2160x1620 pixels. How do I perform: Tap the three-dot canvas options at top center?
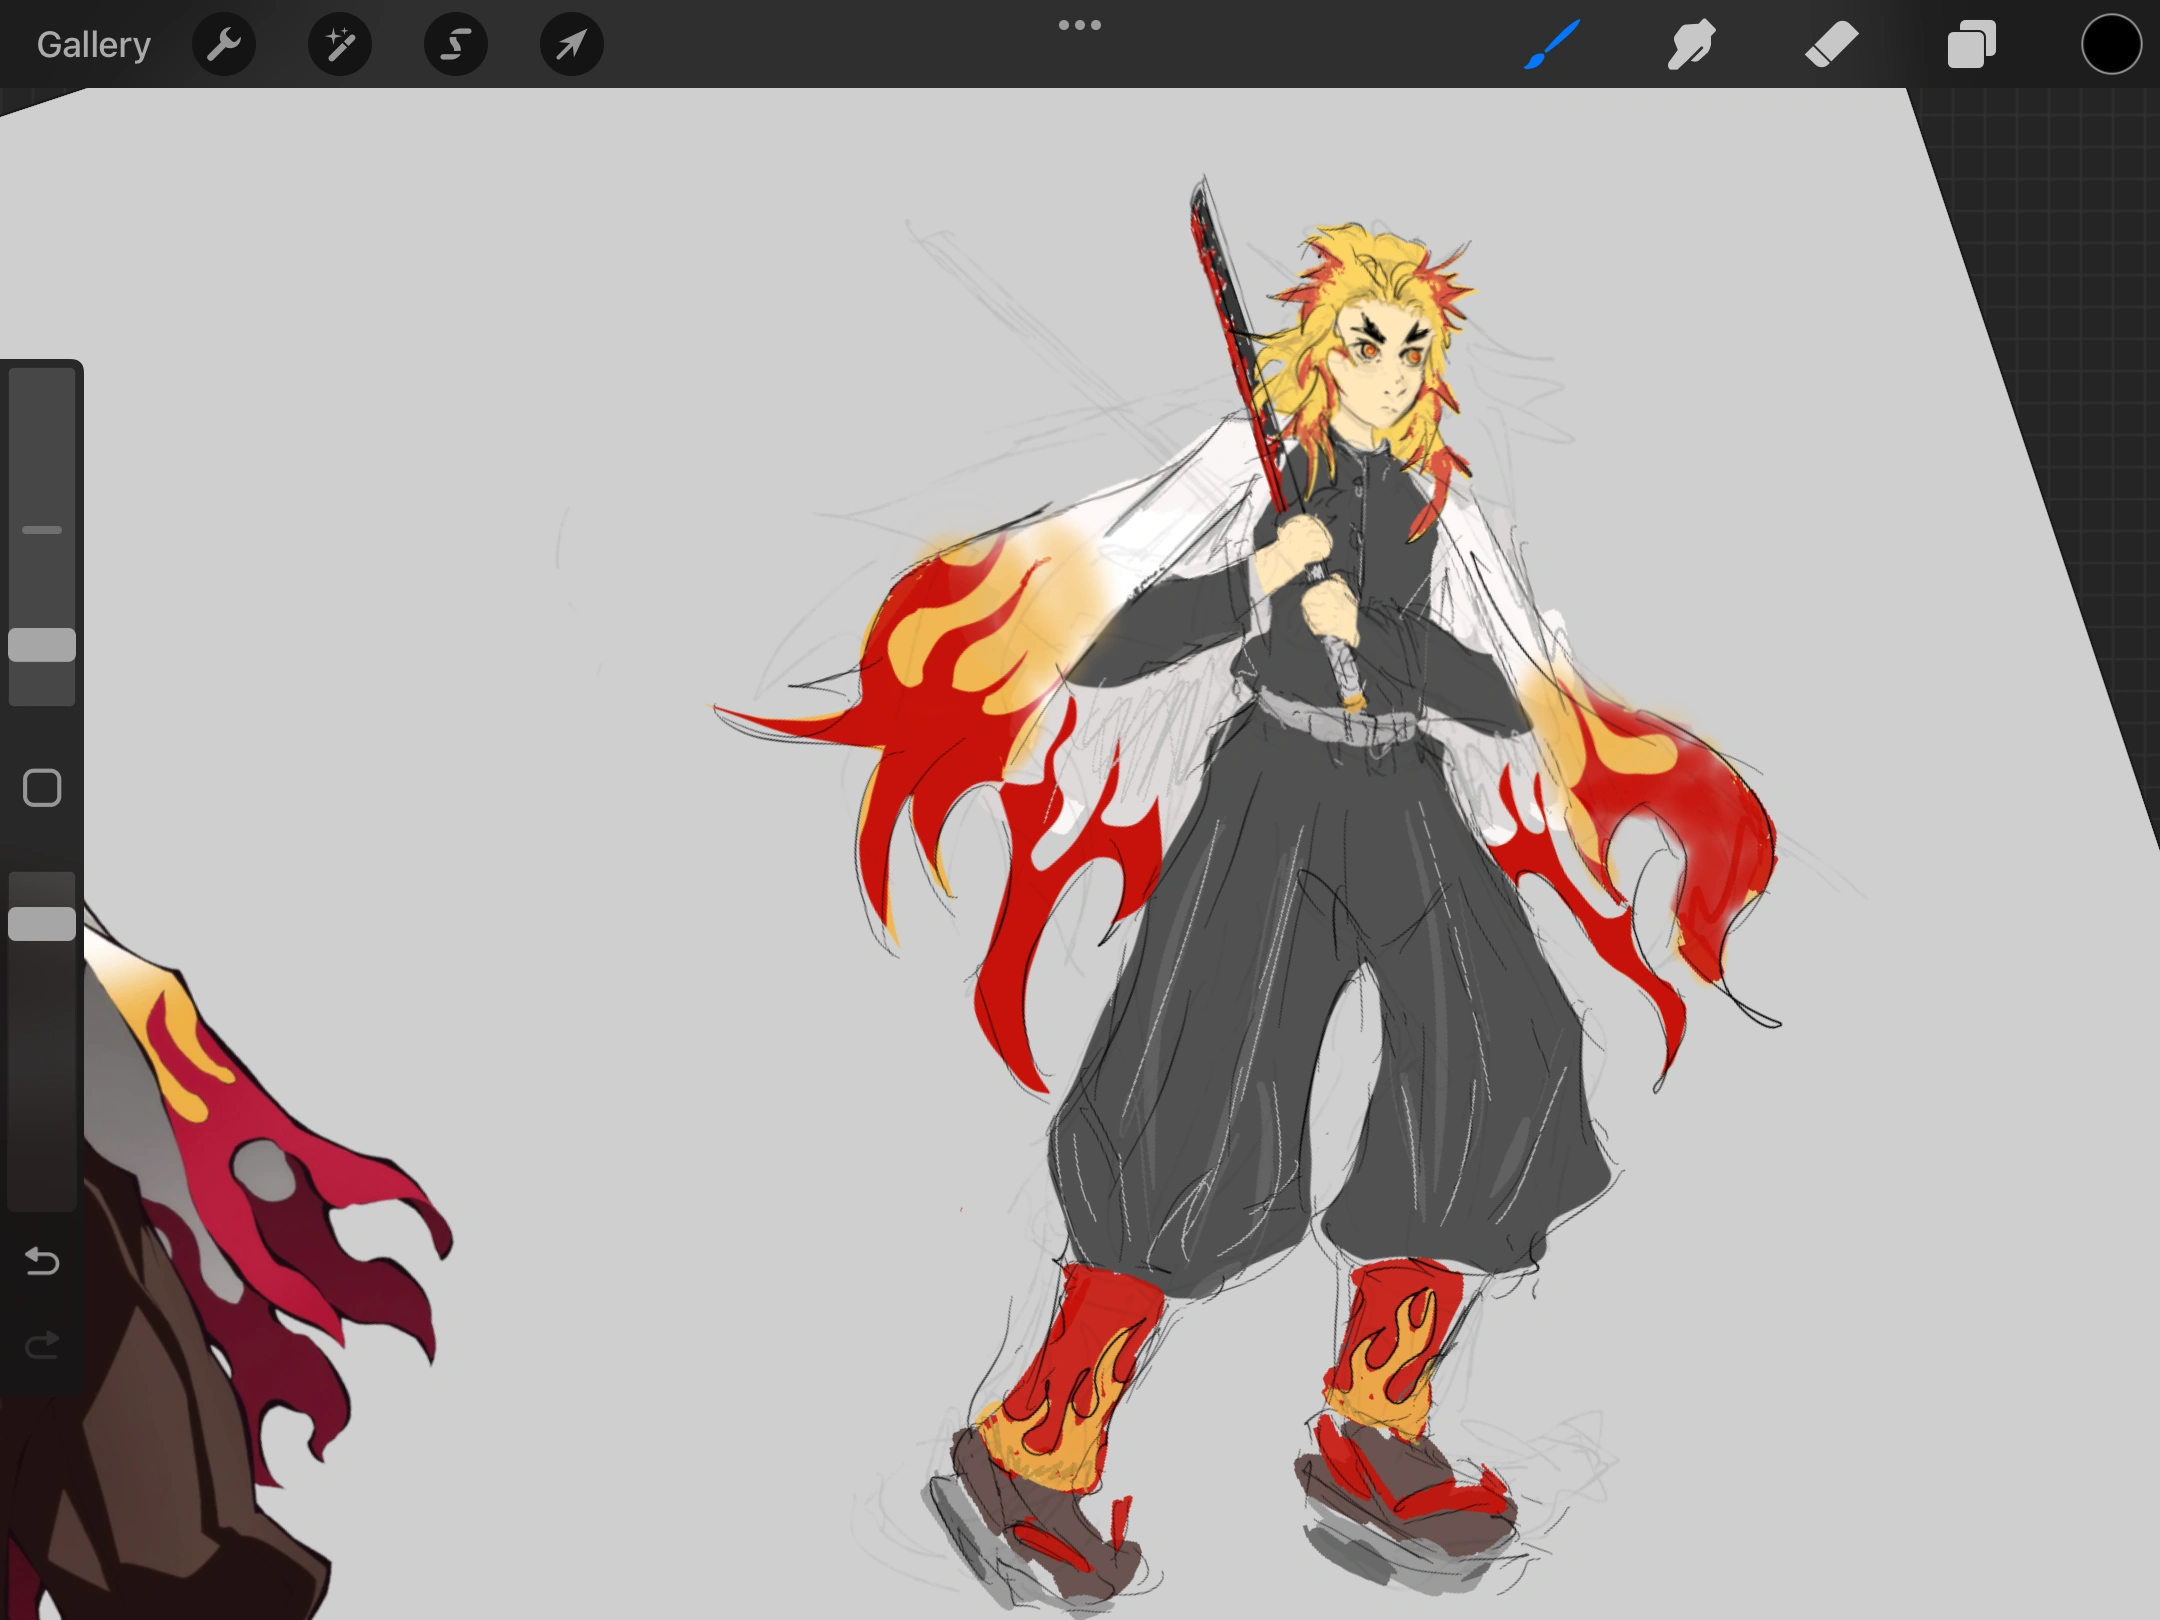click(x=1080, y=23)
